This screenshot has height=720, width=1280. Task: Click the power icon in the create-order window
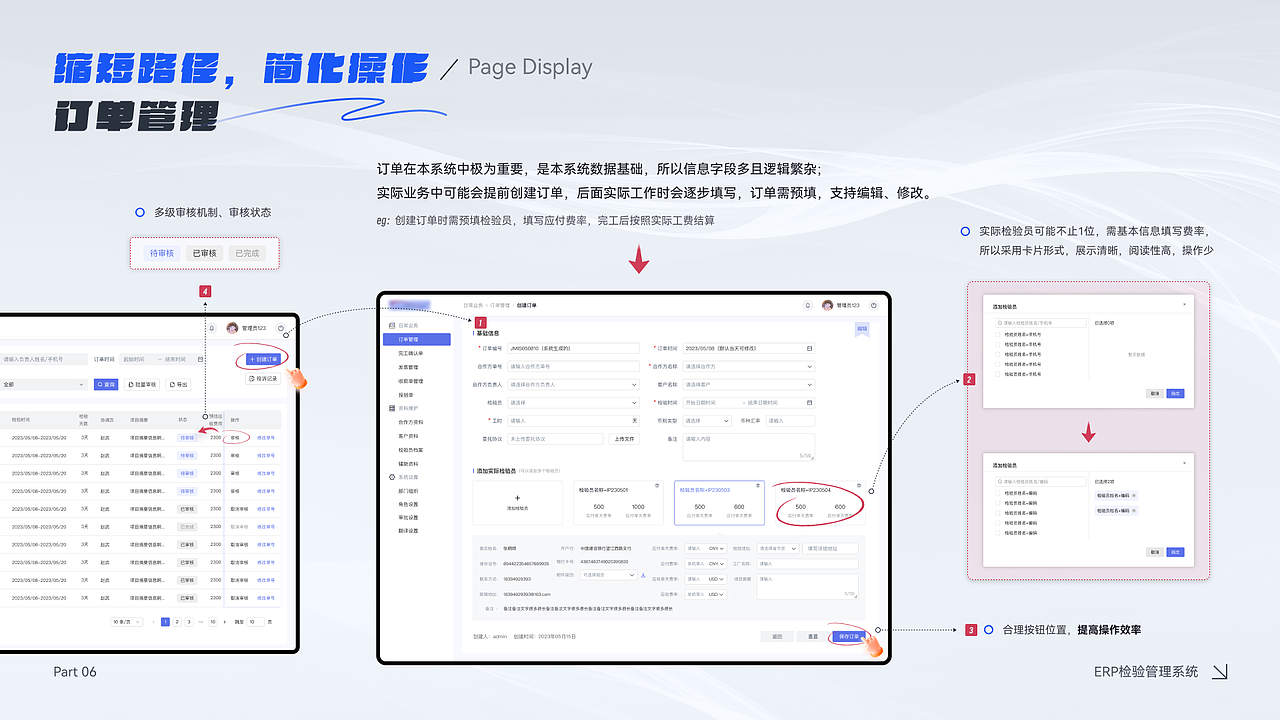[x=874, y=305]
